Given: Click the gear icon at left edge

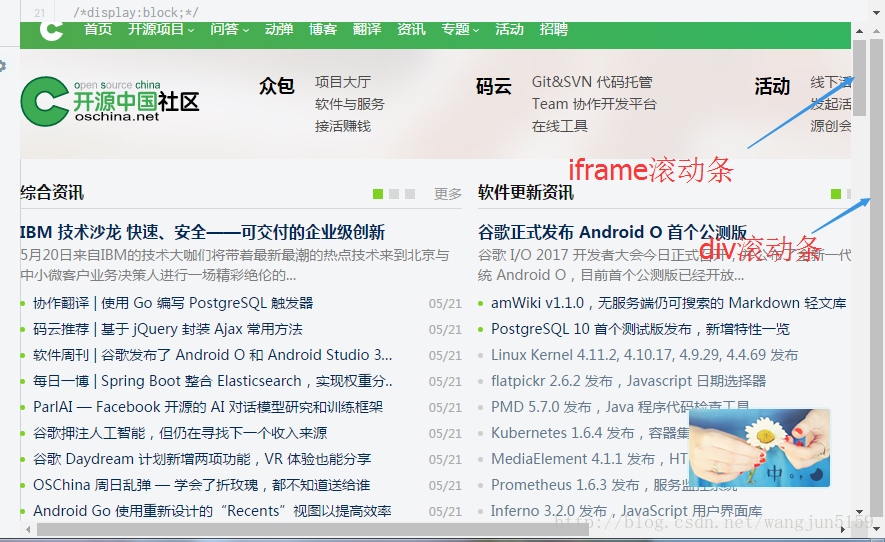Looking at the screenshot, I should (x=3, y=66).
